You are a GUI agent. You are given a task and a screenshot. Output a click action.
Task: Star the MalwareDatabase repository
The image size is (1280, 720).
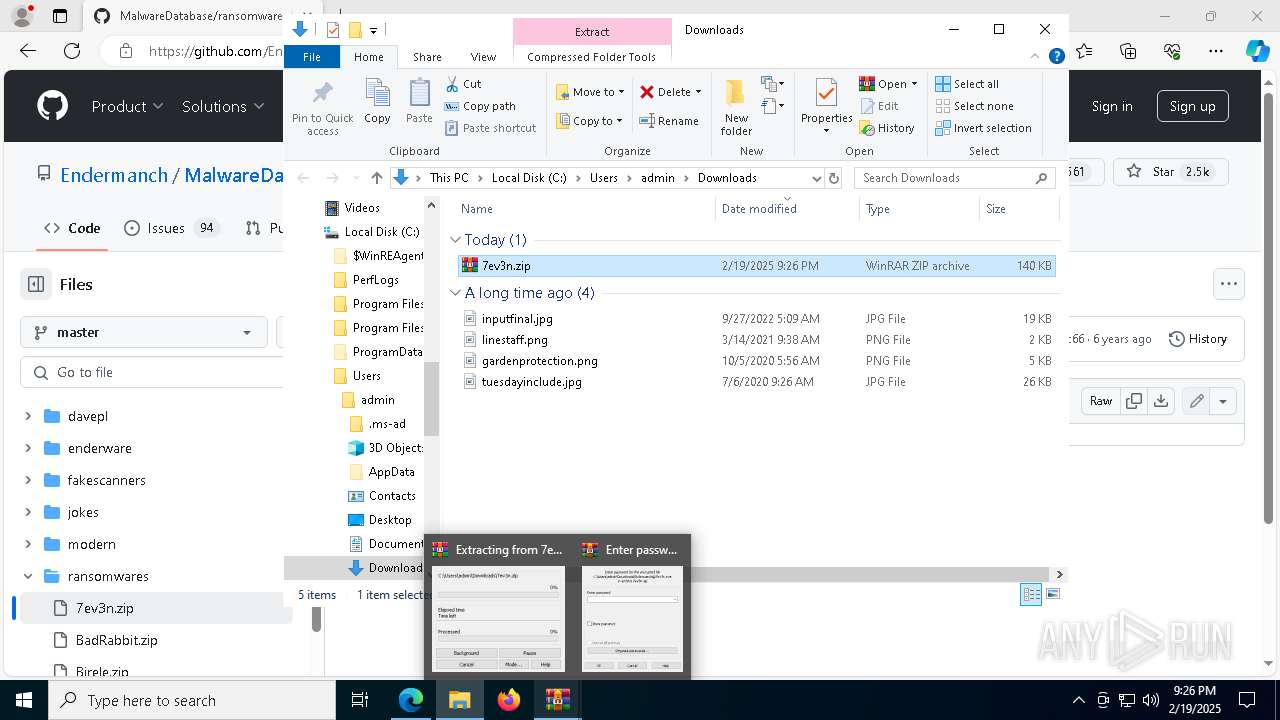[x=1168, y=172]
